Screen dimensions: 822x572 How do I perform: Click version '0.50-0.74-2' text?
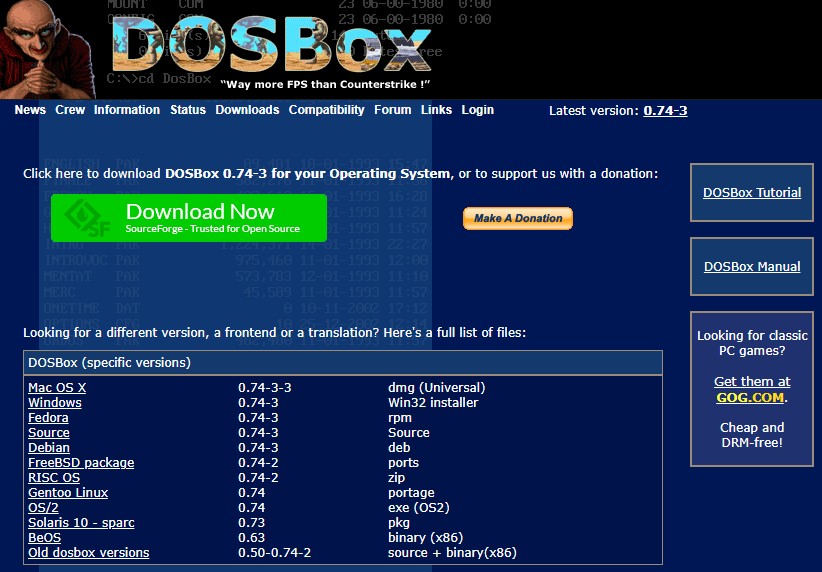point(275,553)
